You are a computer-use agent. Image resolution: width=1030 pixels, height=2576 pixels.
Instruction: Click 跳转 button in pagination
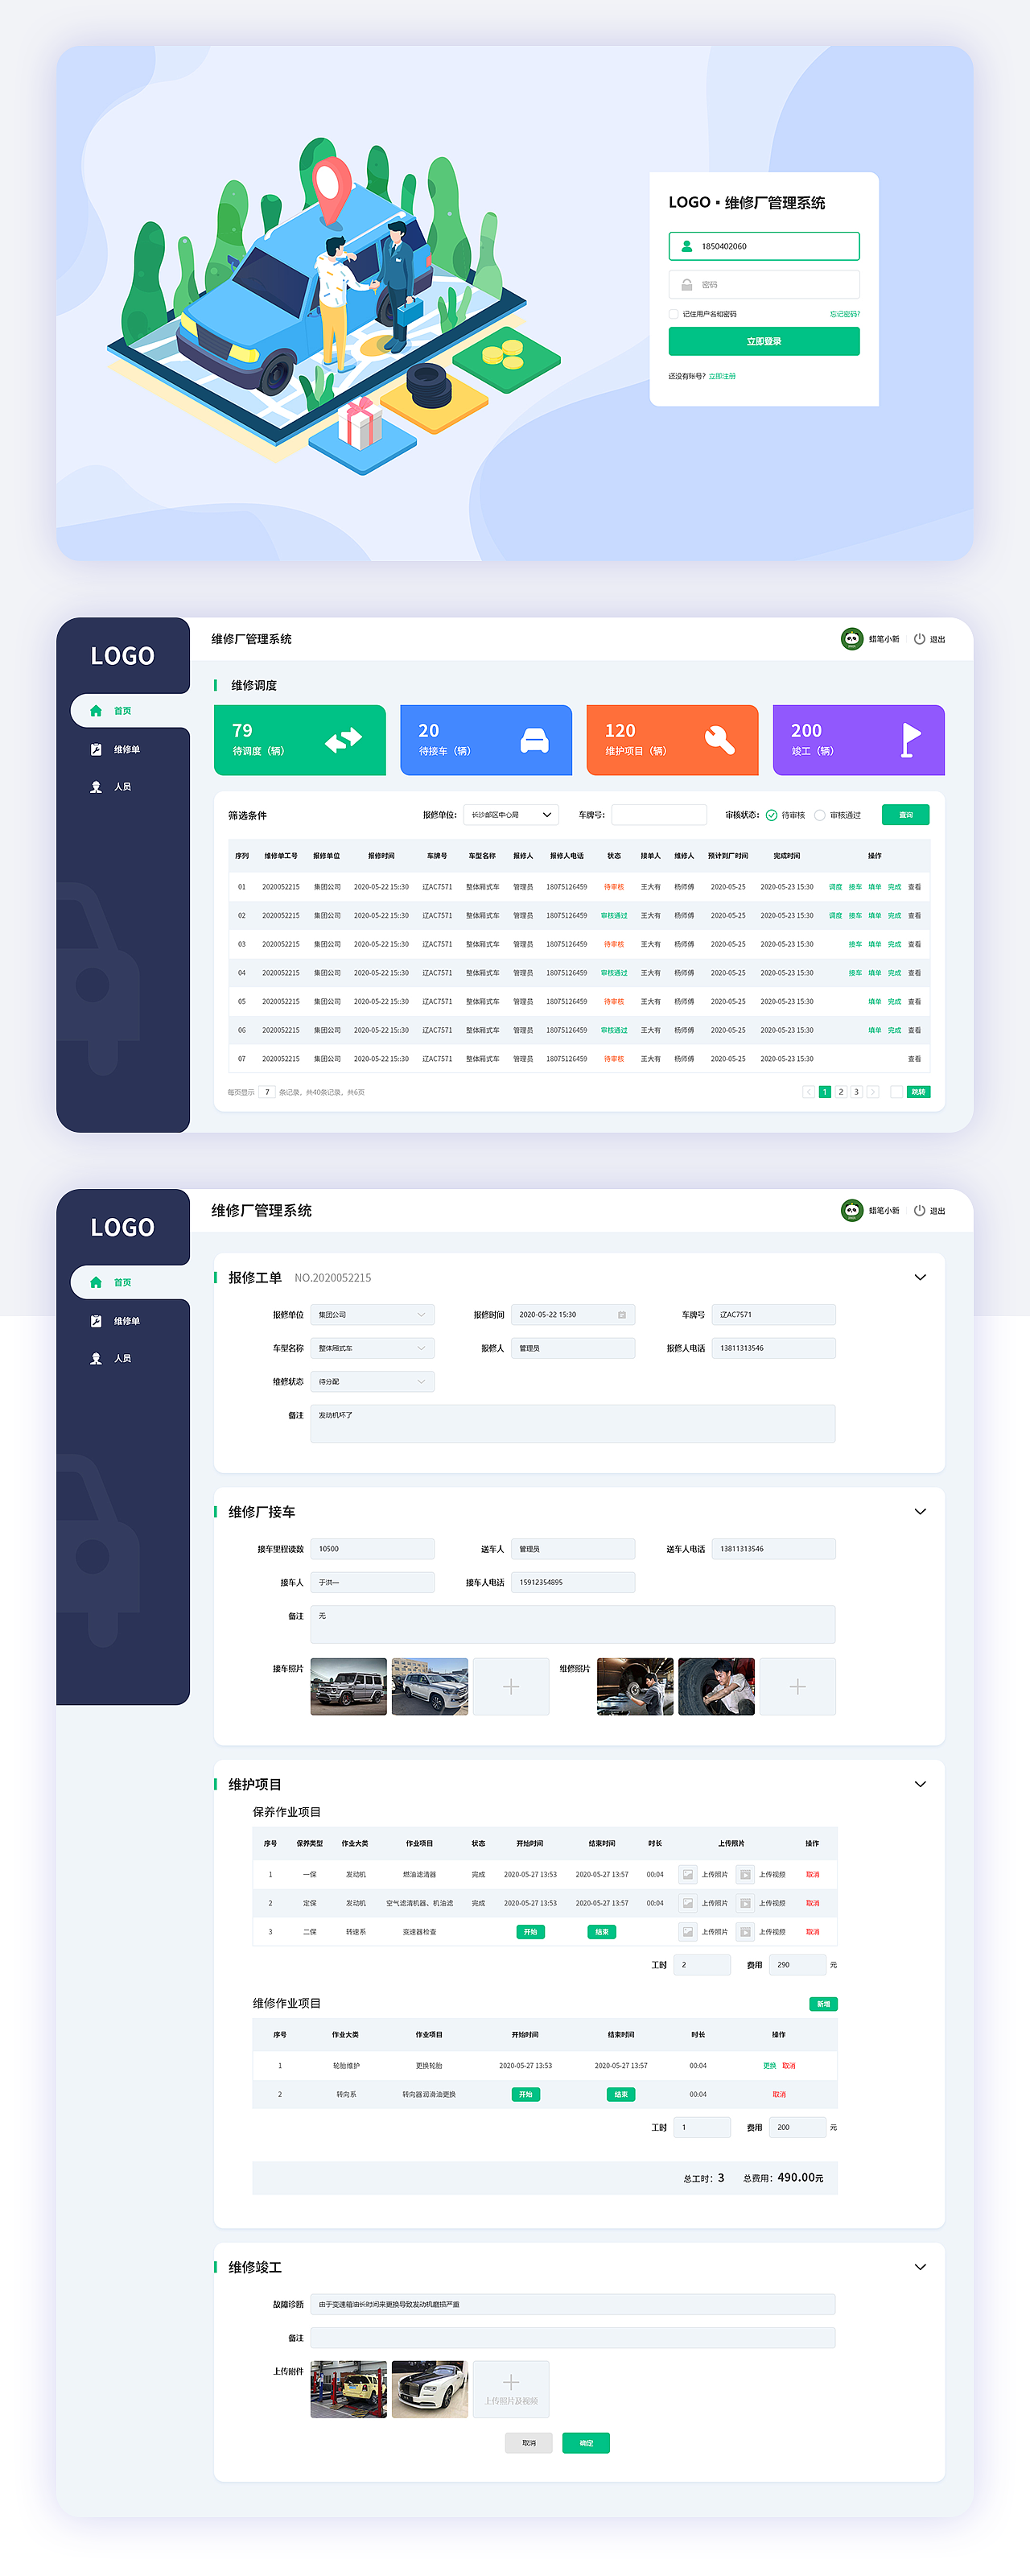[918, 1092]
